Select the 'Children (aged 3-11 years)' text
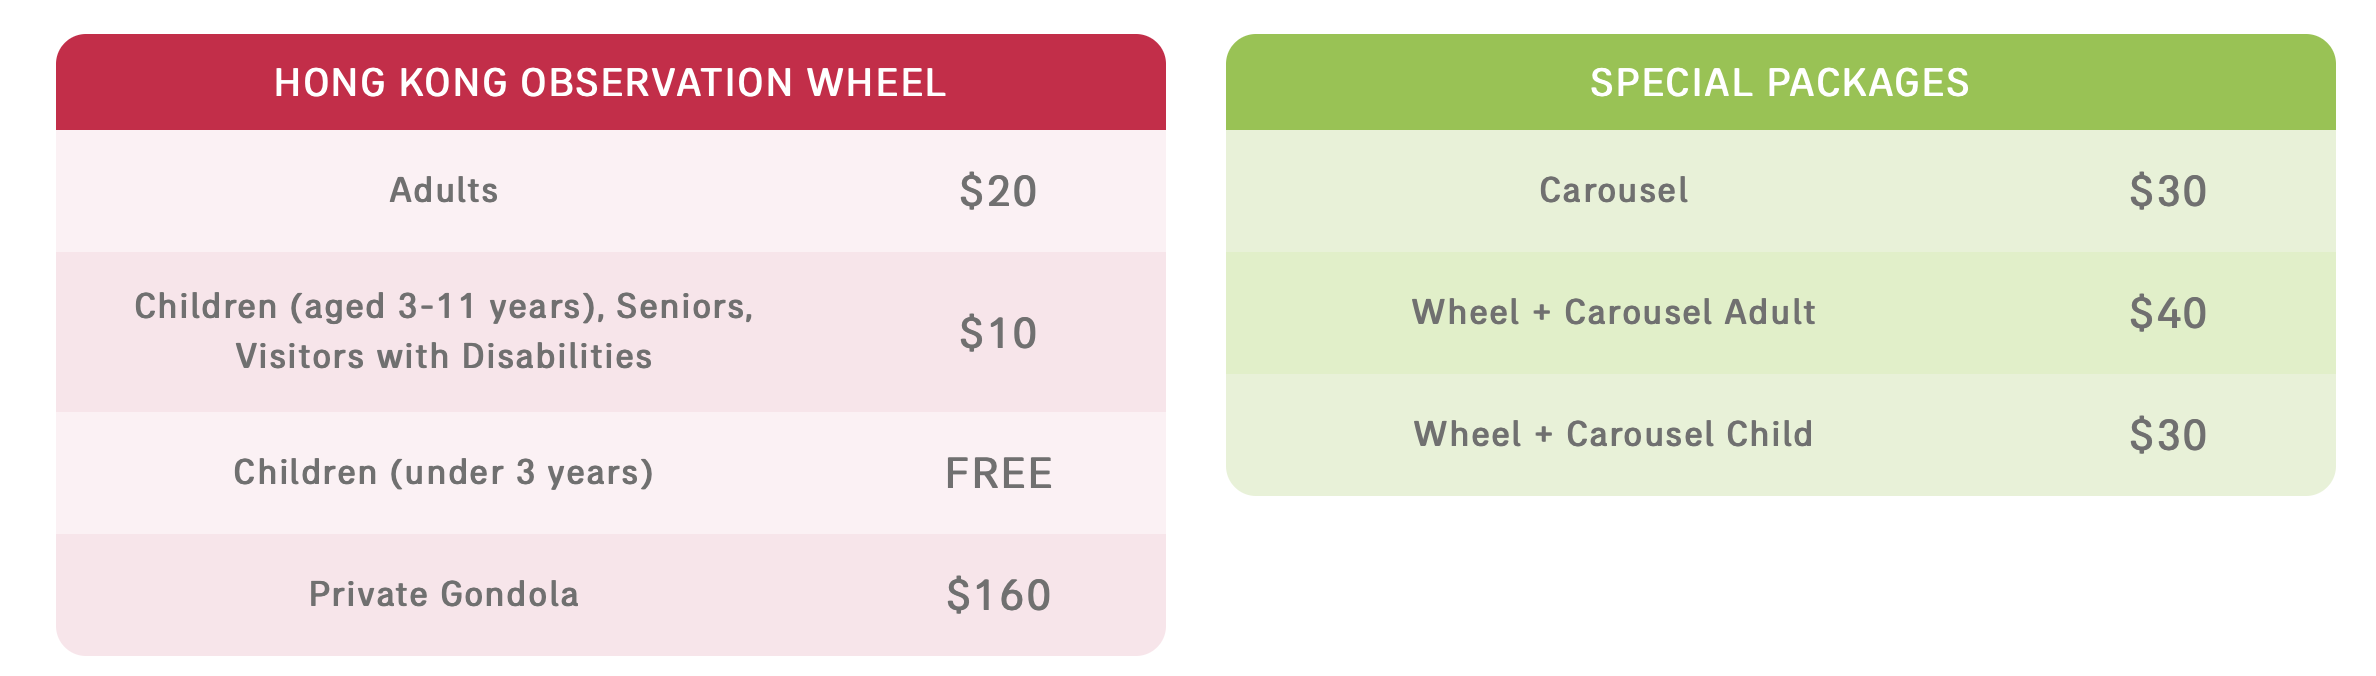 (x=366, y=306)
